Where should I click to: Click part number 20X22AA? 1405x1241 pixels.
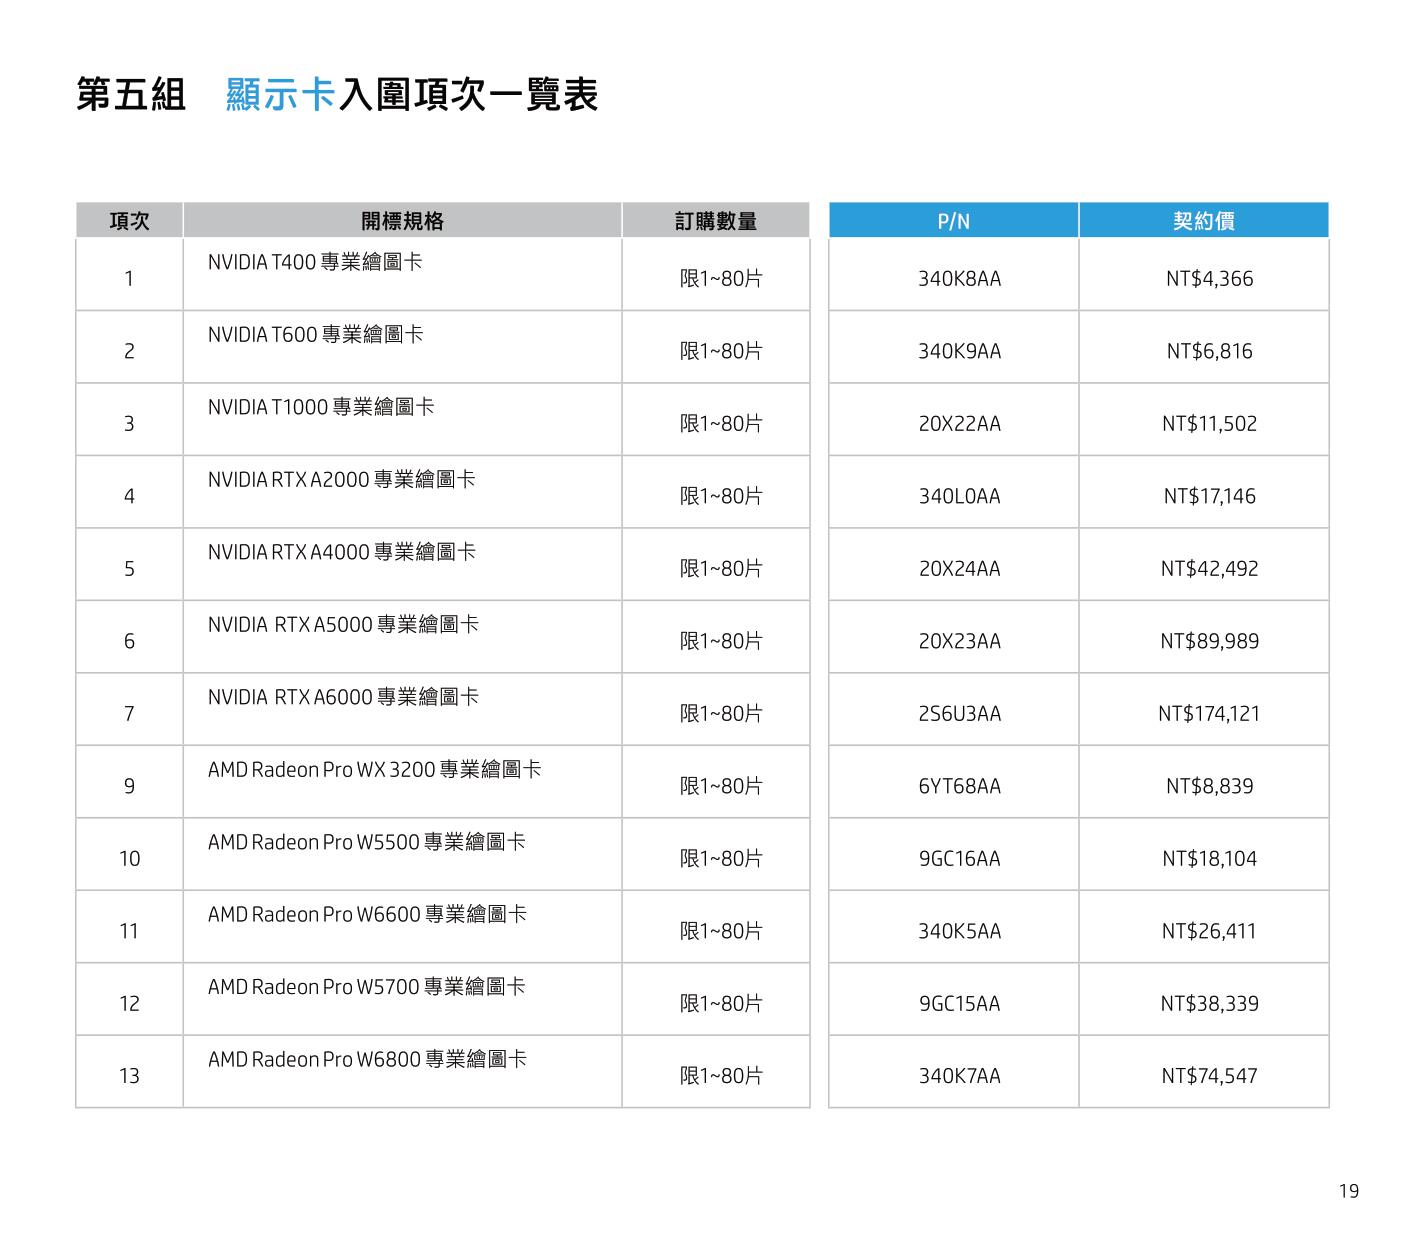[959, 424]
